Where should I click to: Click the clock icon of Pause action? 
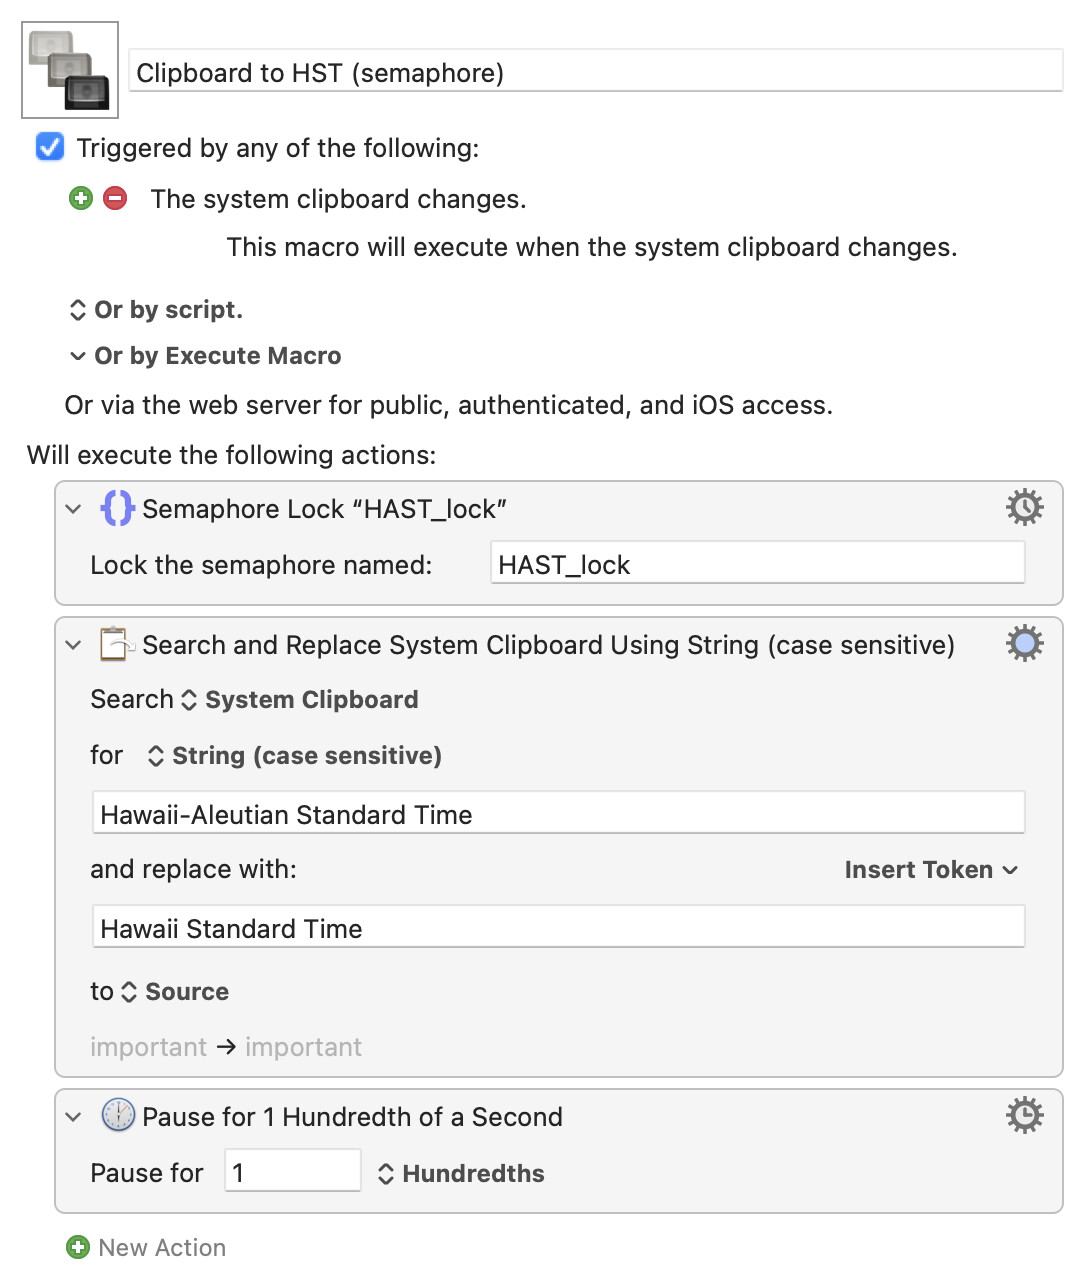(x=118, y=1115)
